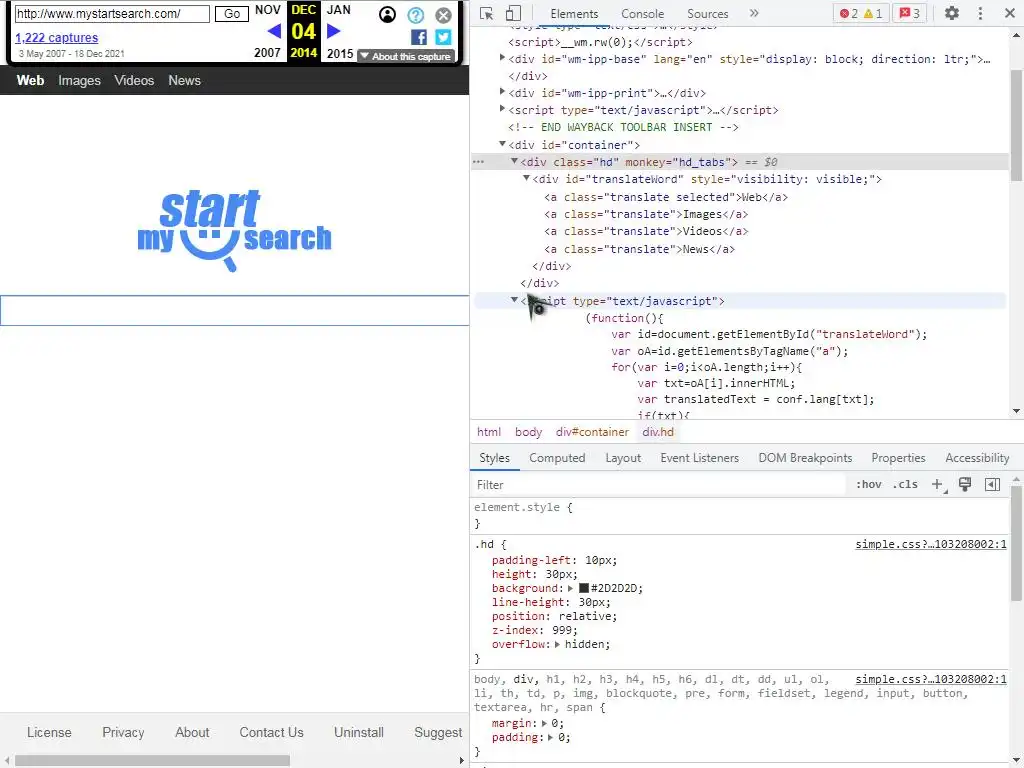Click the mystartsearch logo
Screen dimensions: 1024x768
(x=234, y=230)
